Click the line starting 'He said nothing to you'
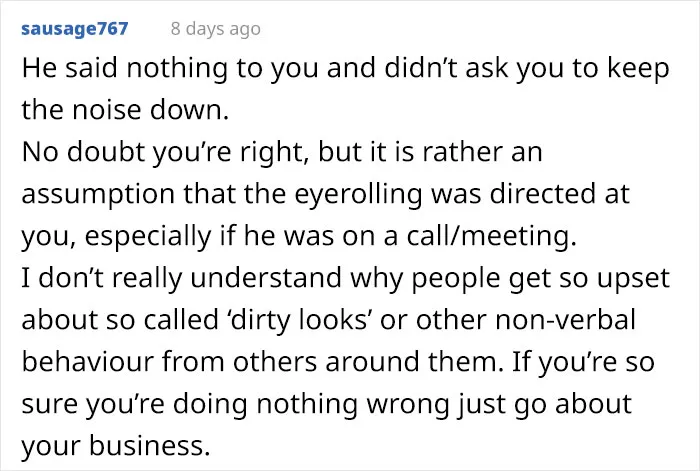The image size is (700, 471). (x=346, y=68)
